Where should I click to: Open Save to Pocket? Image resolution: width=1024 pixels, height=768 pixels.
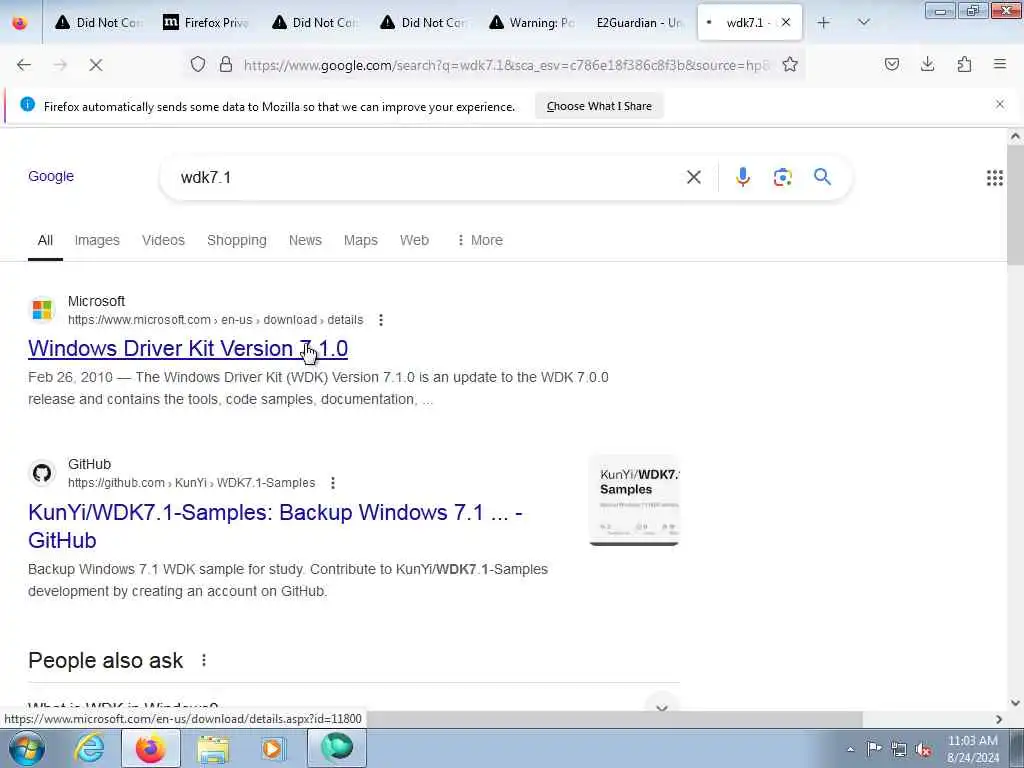(x=892, y=64)
